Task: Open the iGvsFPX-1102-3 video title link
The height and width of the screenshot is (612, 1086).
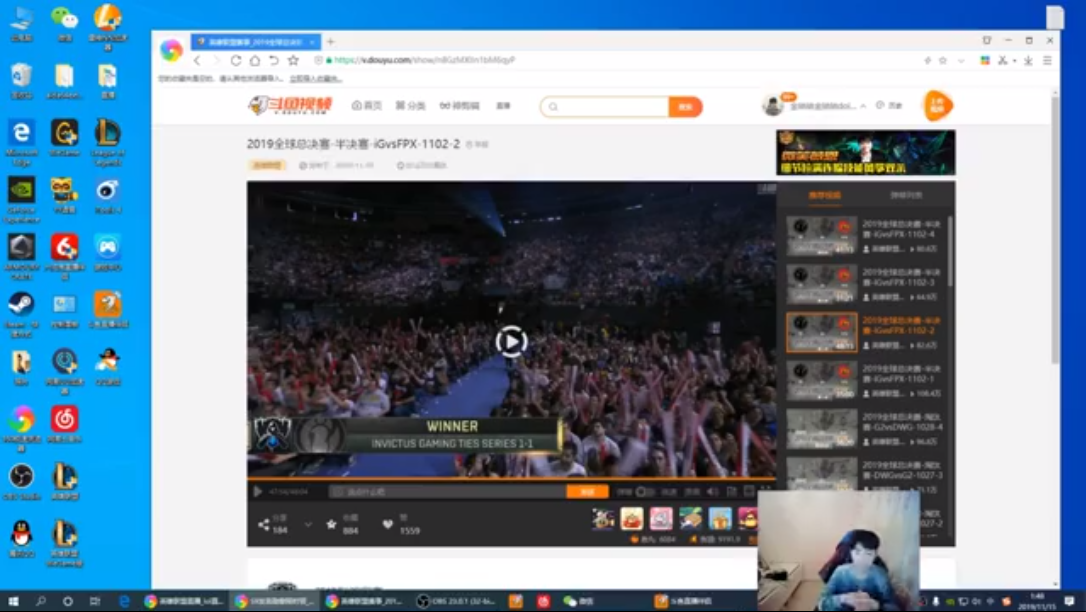Action: click(x=901, y=277)
